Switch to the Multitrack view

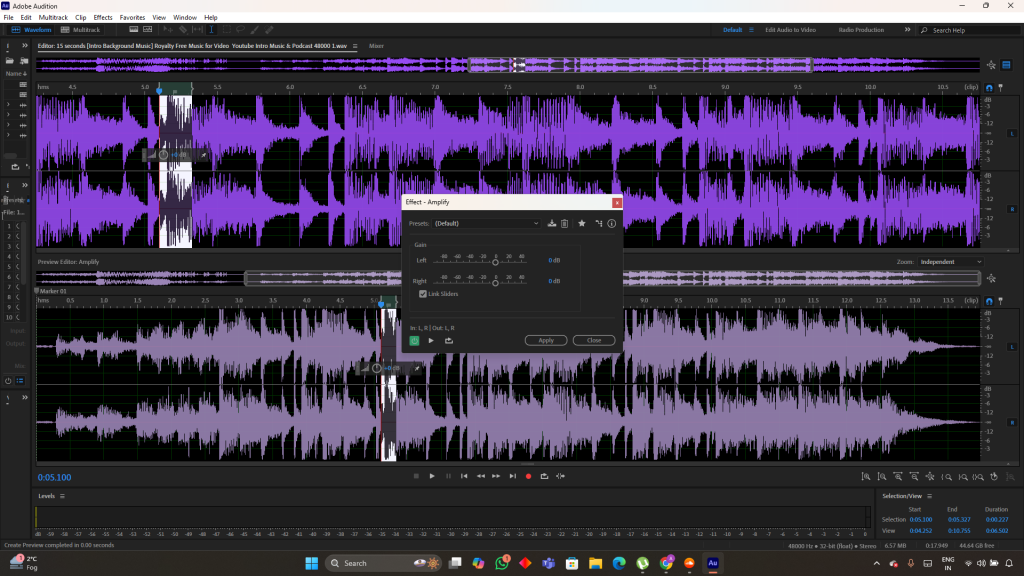tap(80, 30)
